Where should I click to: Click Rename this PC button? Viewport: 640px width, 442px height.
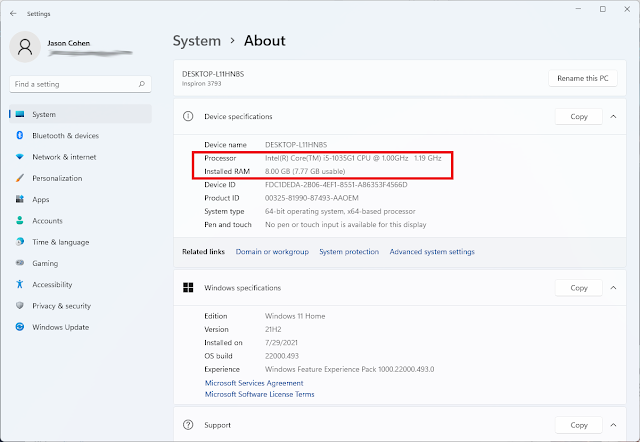tap(582, 78)
